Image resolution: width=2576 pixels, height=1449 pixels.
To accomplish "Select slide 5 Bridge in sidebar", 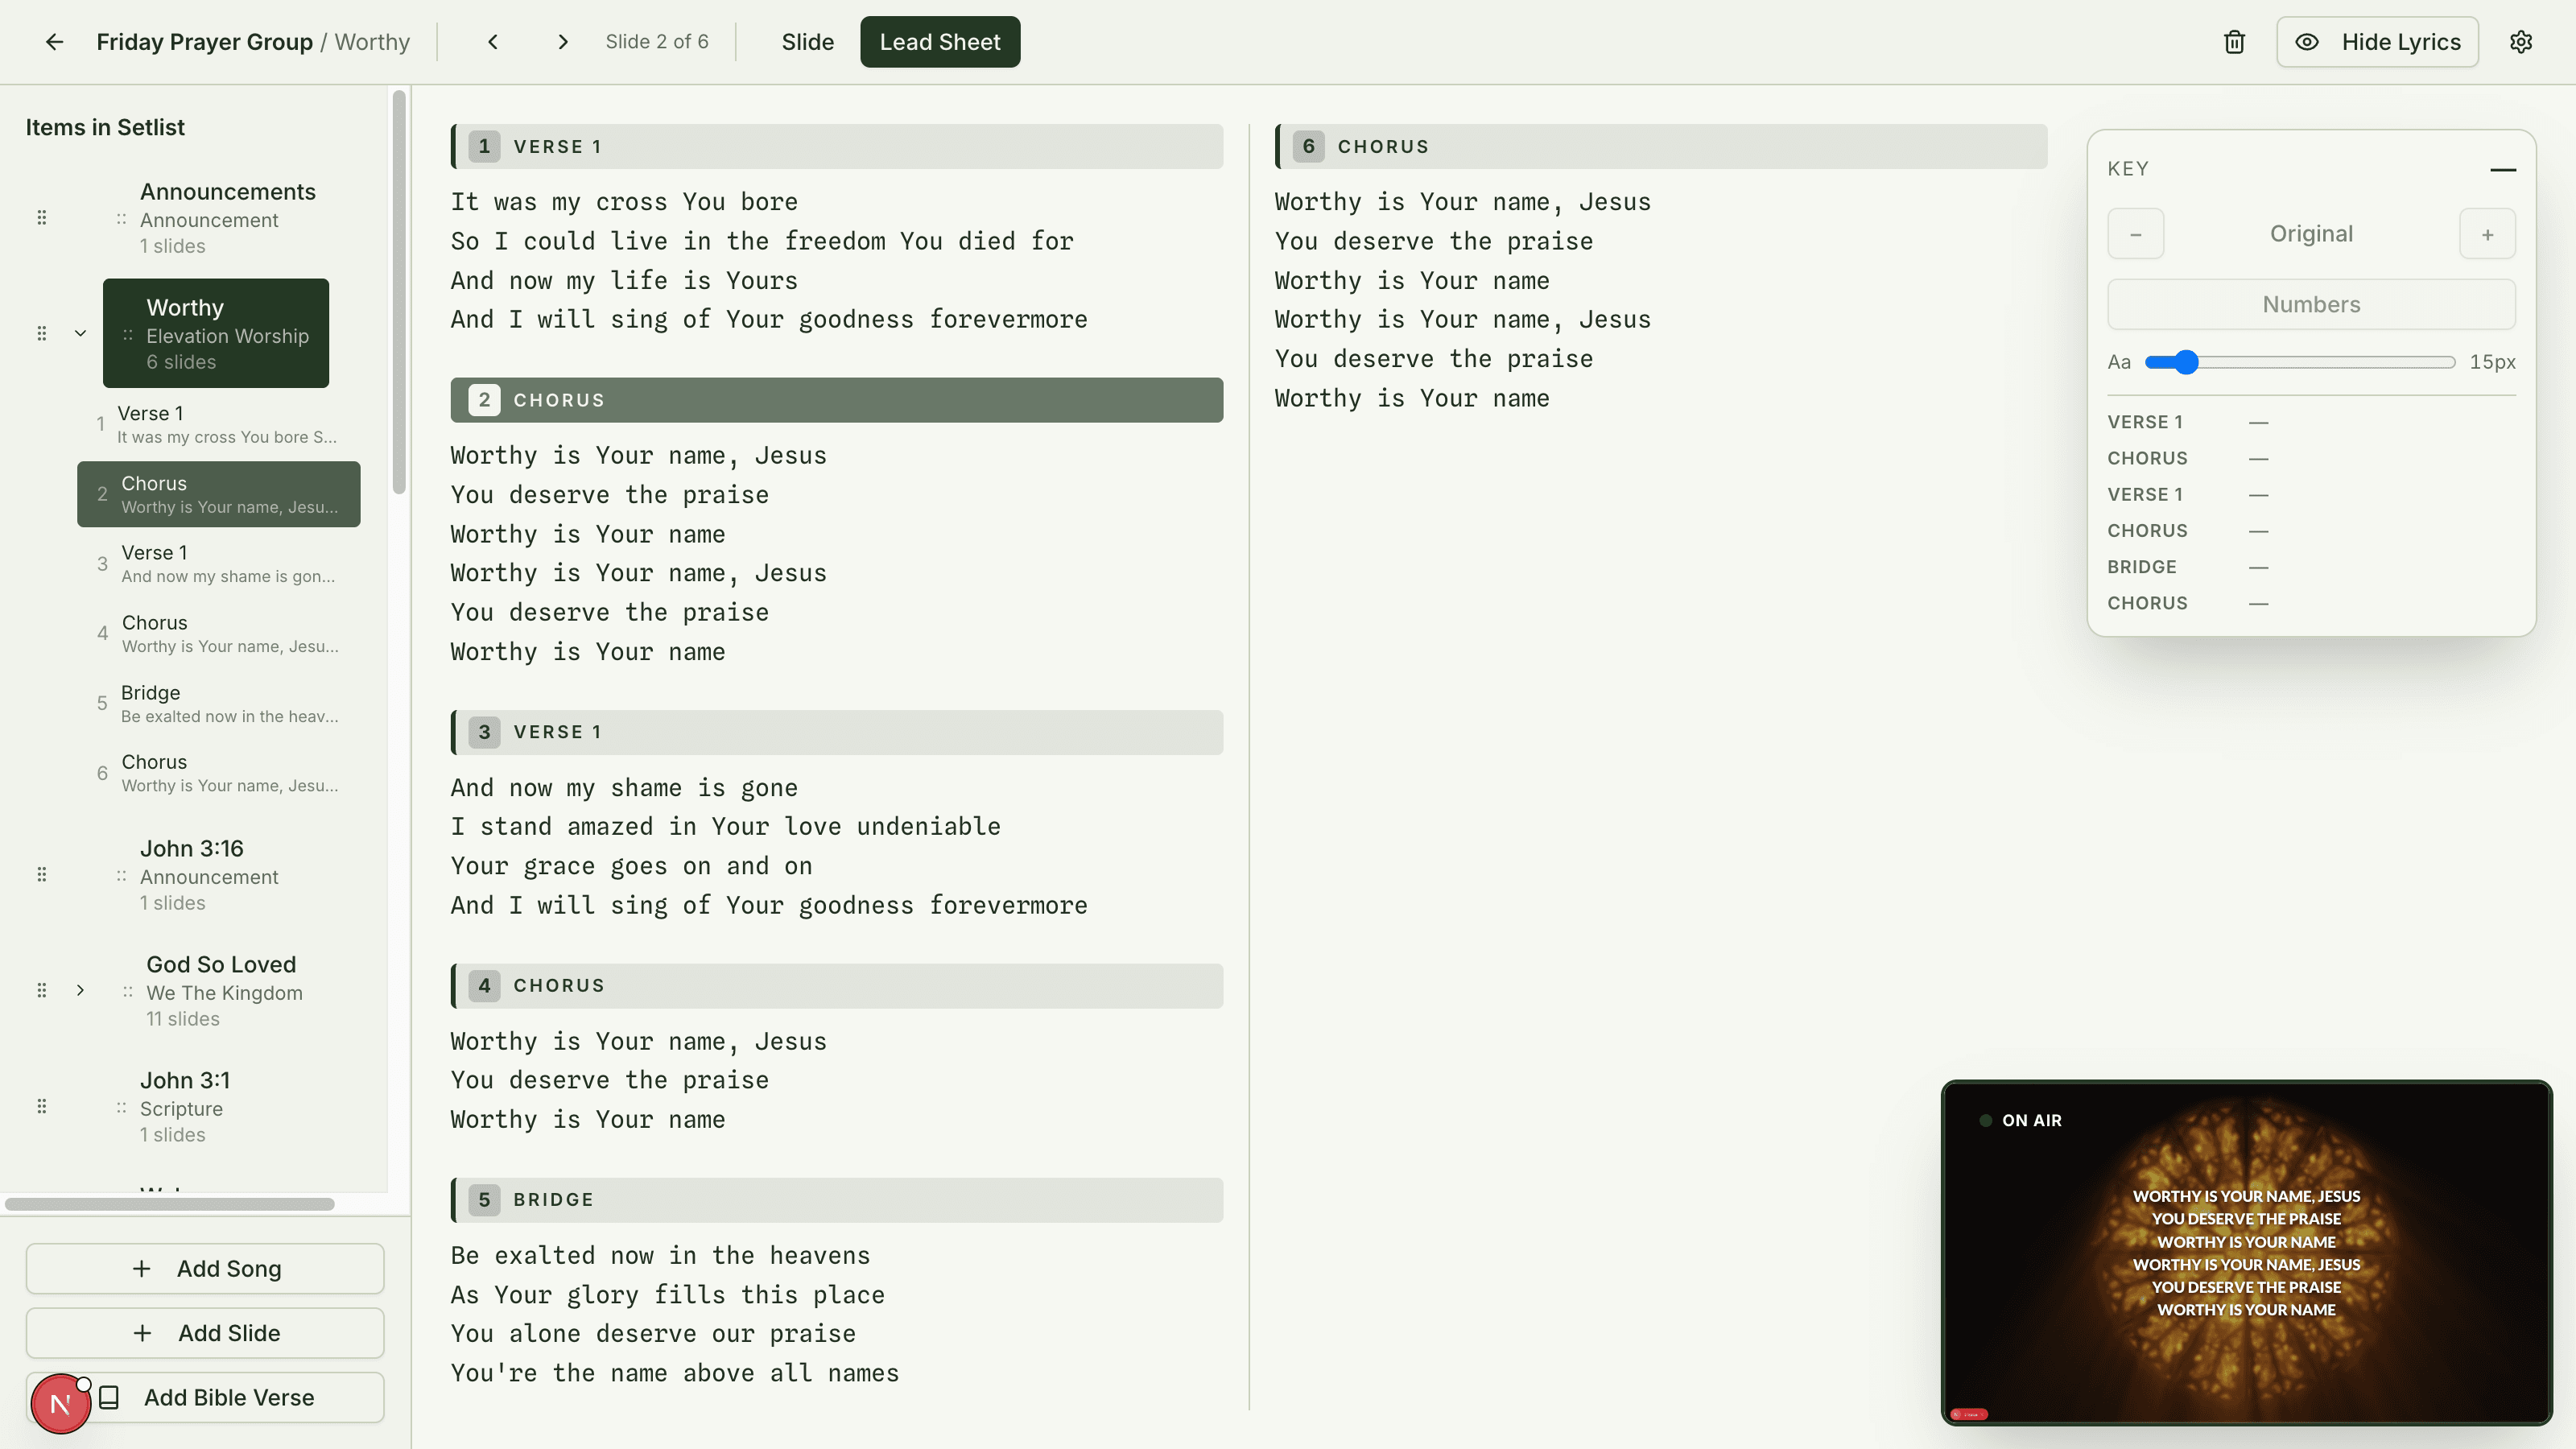I will tap(218, 703).
